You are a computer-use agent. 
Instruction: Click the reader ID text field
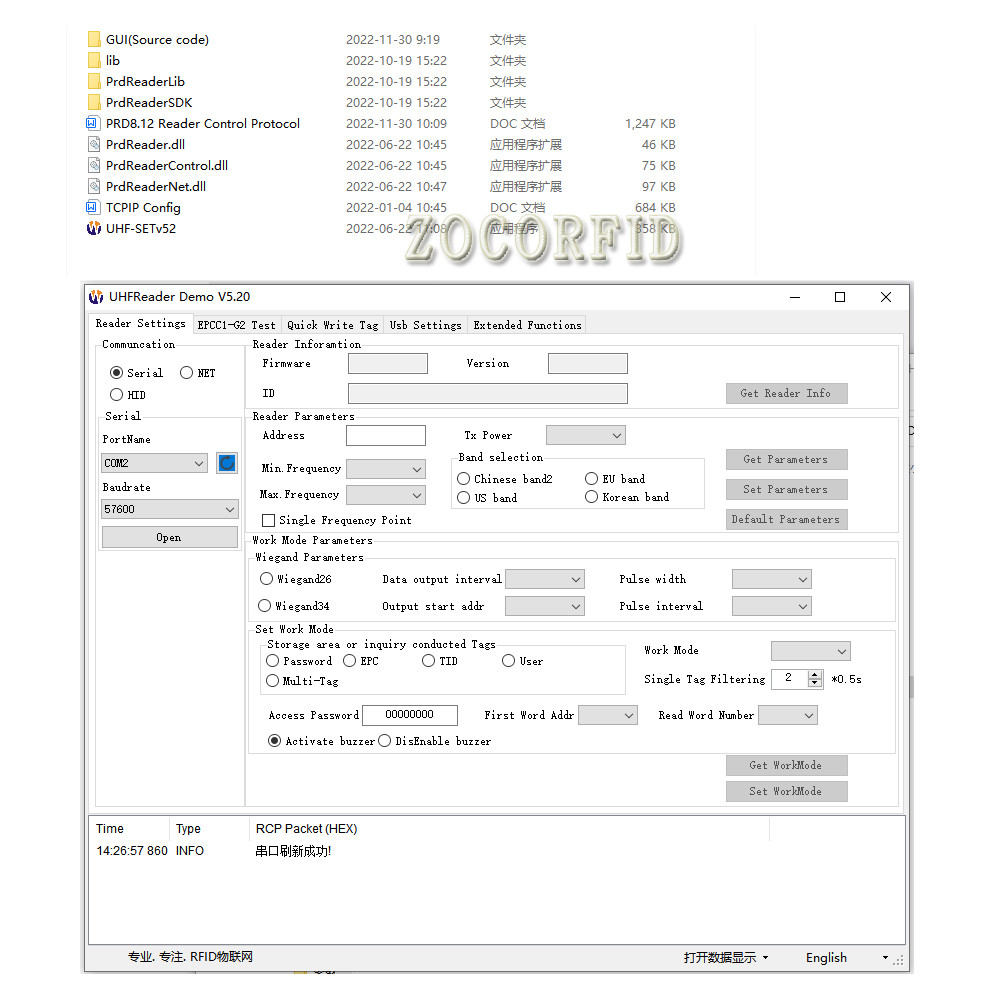tap(488, 393)
